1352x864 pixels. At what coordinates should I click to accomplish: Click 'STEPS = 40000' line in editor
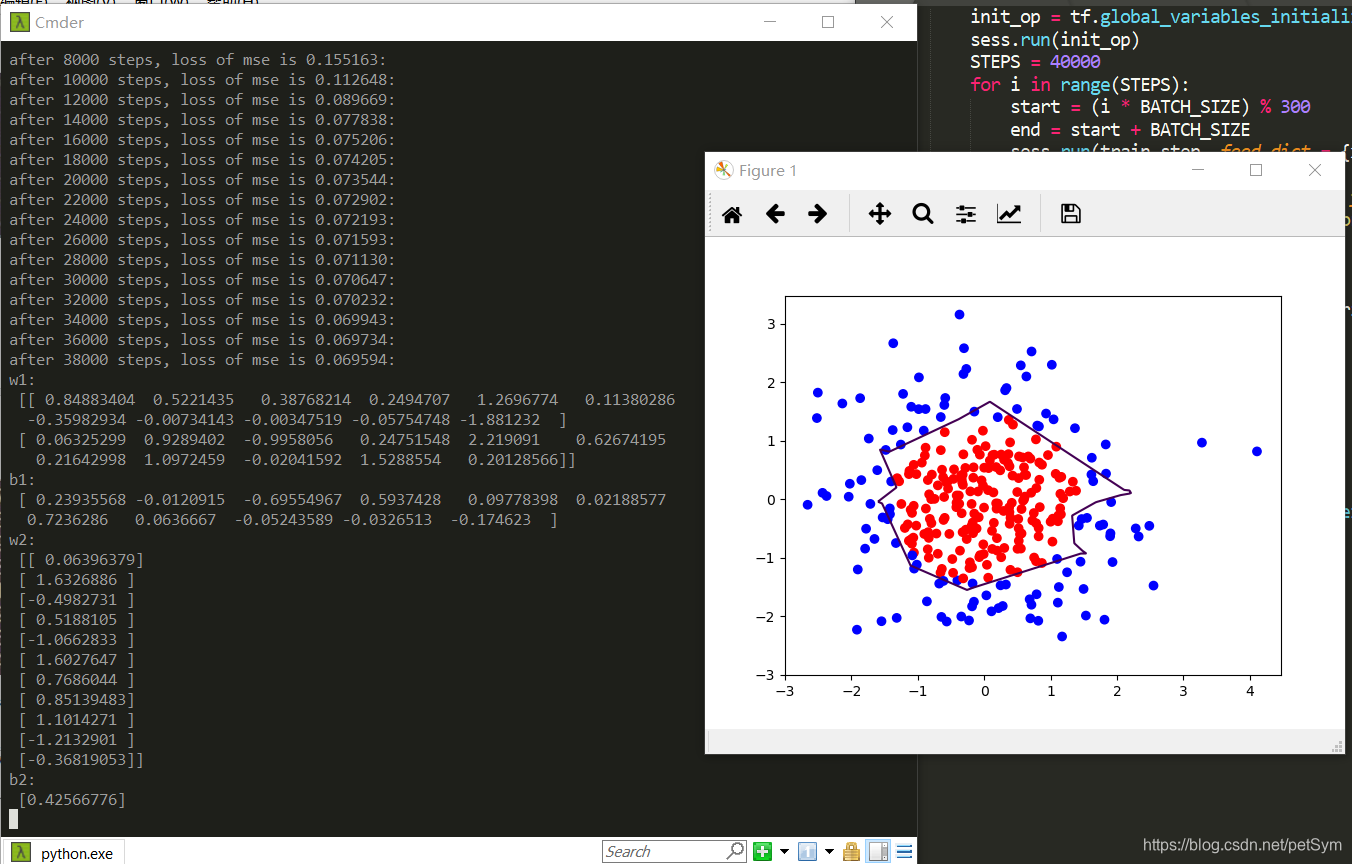coord(1035,62)
